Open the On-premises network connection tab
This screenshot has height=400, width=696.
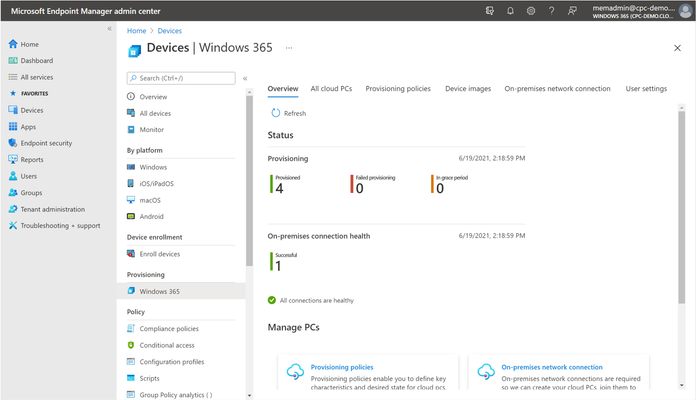click(557, 88)
